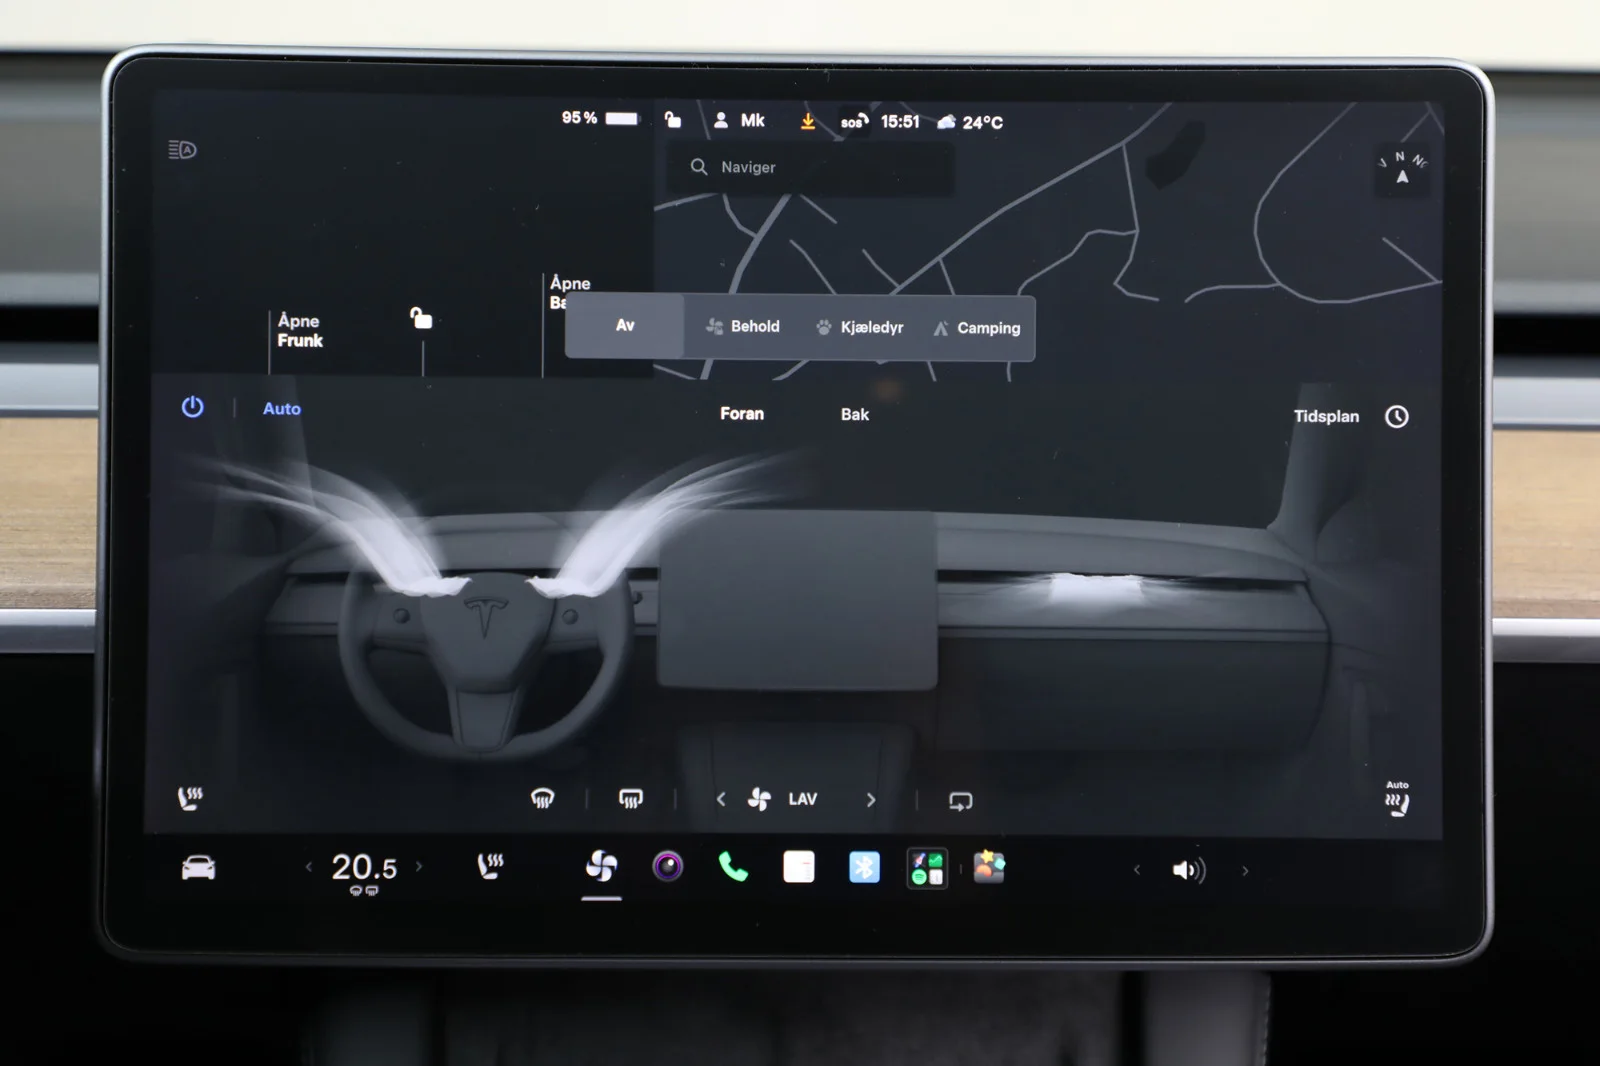Image resolution: width=1600 pixels, height=1066 pixels.
Task: Lower the volume with left chevron
Action: click(x=1137, y=870)
